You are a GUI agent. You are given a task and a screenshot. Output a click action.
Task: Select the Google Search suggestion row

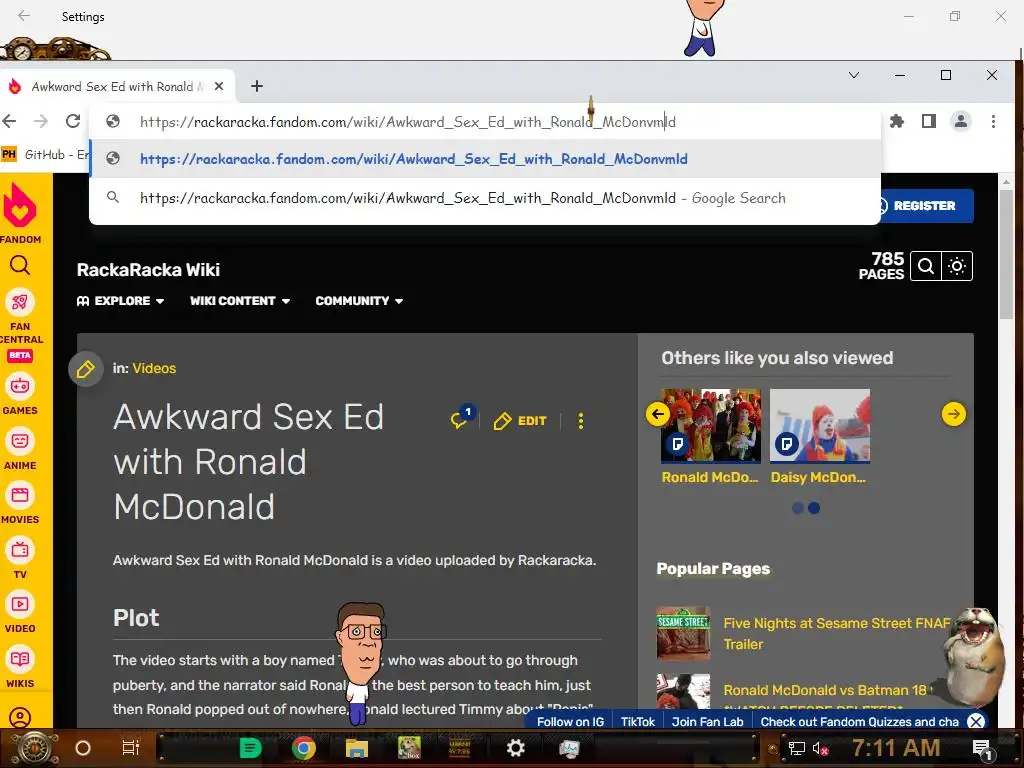485,198
